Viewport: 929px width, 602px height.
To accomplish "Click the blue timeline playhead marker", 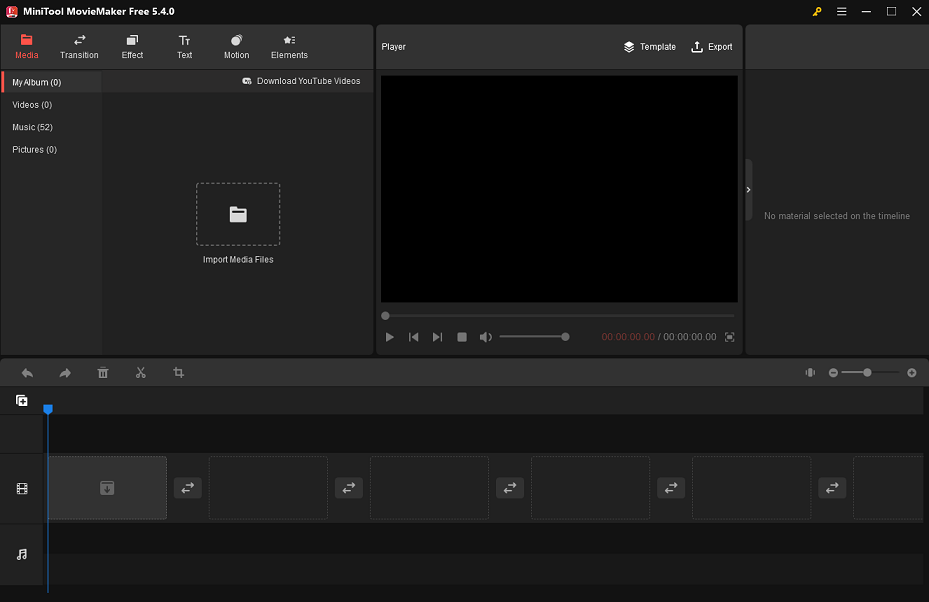I will click(x=48, y=409).
